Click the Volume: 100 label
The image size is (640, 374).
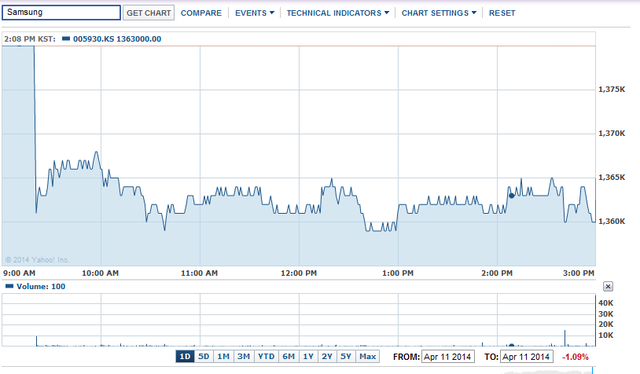tap(41, 287)
